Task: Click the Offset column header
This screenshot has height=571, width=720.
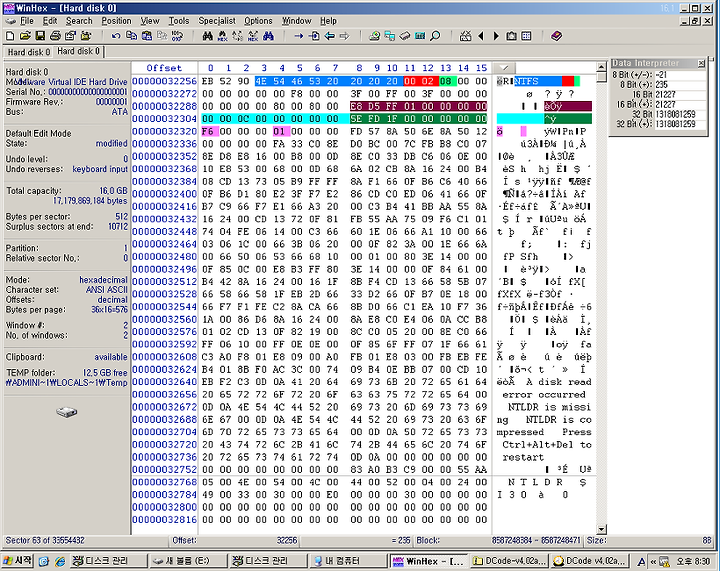Action: (x=164, y=68)
